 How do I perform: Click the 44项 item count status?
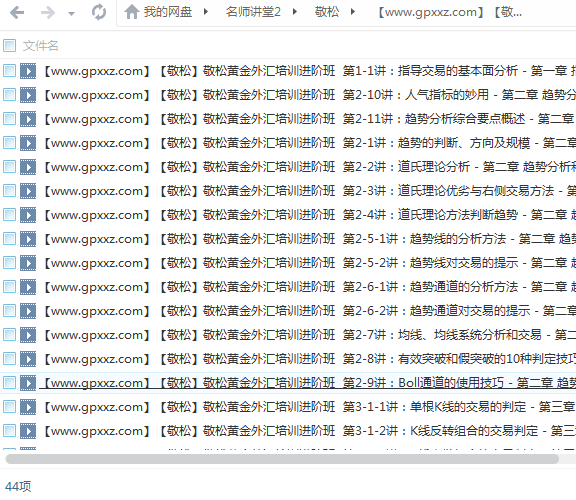18,486
